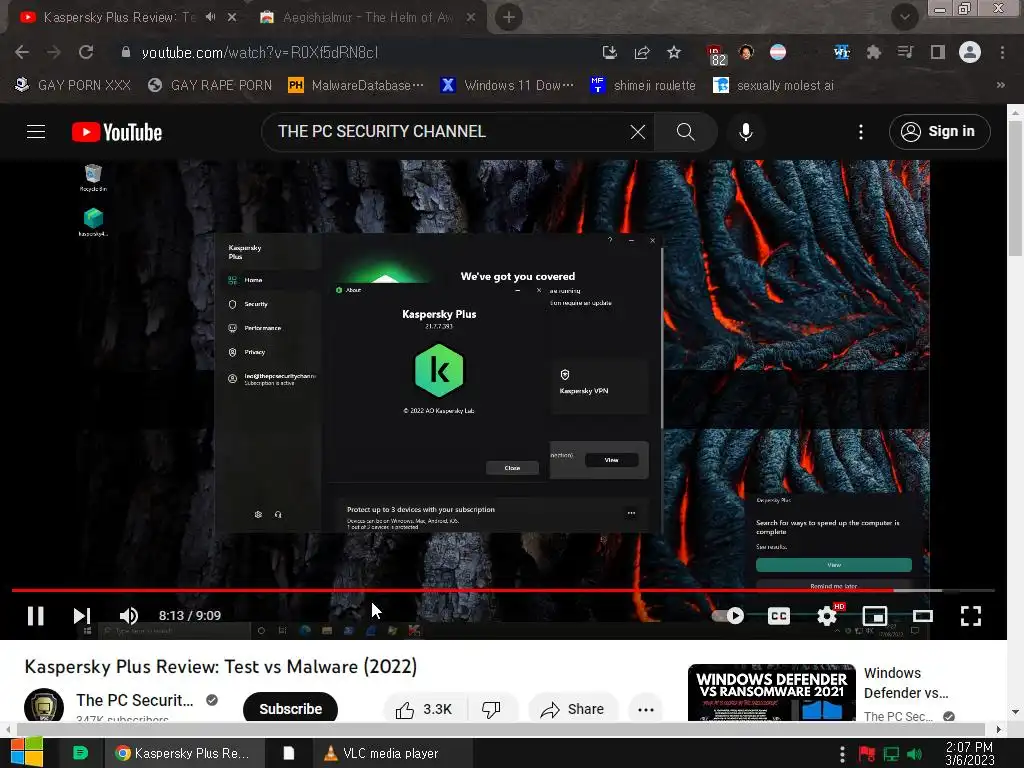Open the media control icon in toolbar
Image resolution: width=1024 pixels, height=768 pixels.
(x=905, y=52)
